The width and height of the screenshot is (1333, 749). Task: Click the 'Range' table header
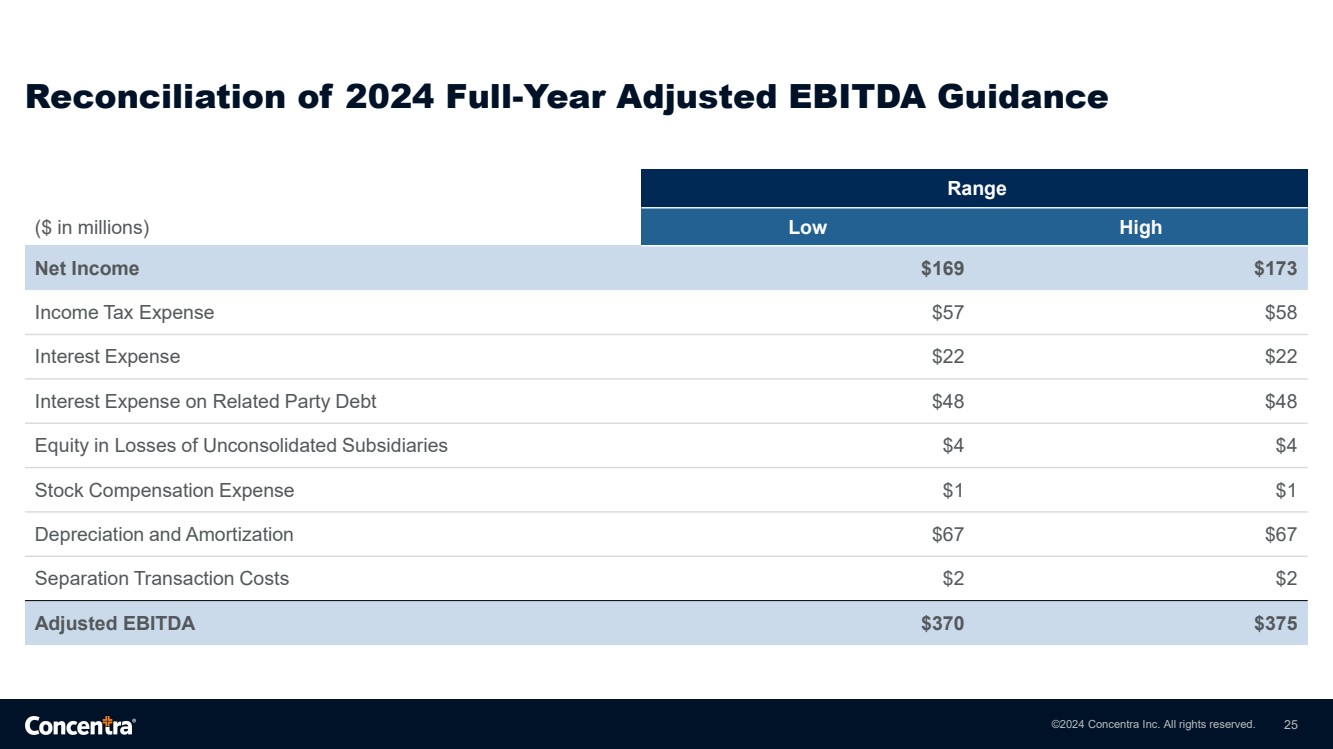coord(974,188)
